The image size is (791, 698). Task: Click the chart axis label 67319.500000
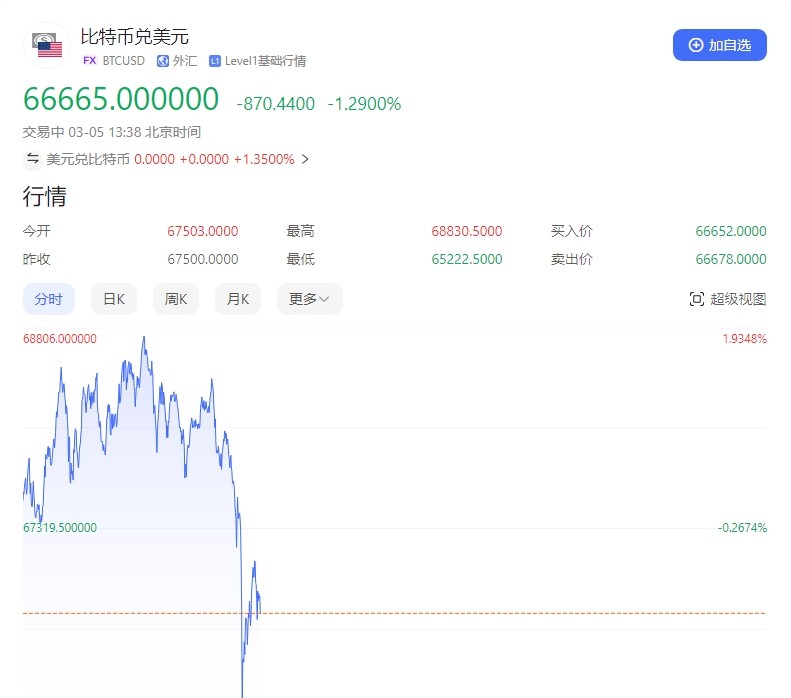60,528
